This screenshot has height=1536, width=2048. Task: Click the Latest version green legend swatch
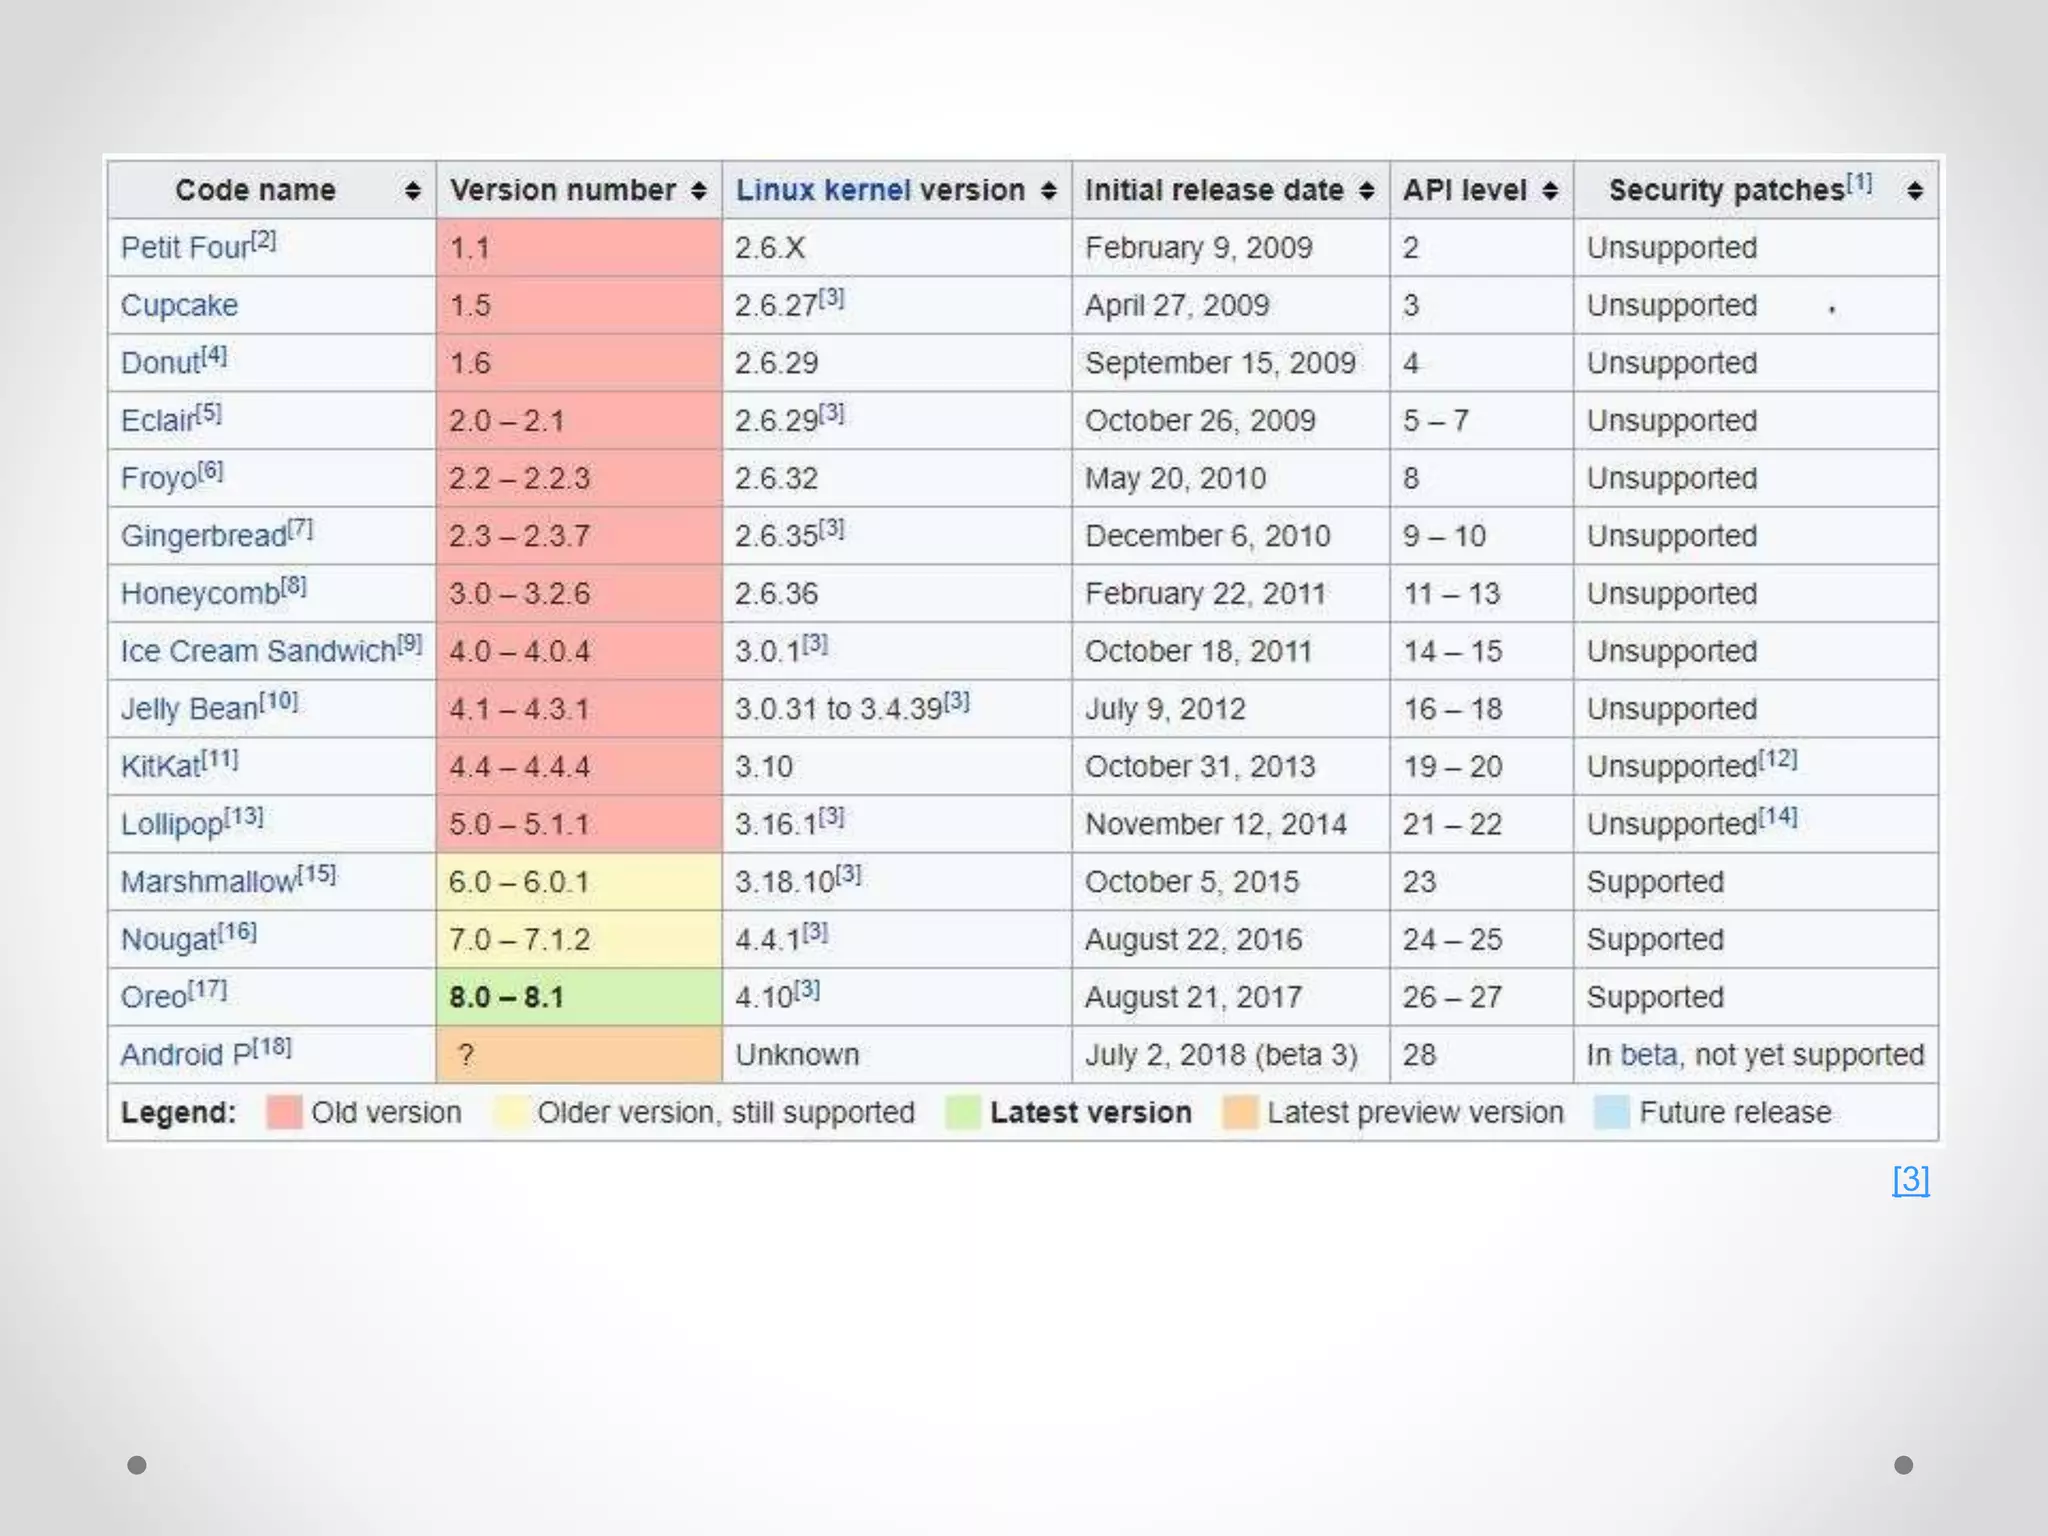click(x=963, y=1112)
